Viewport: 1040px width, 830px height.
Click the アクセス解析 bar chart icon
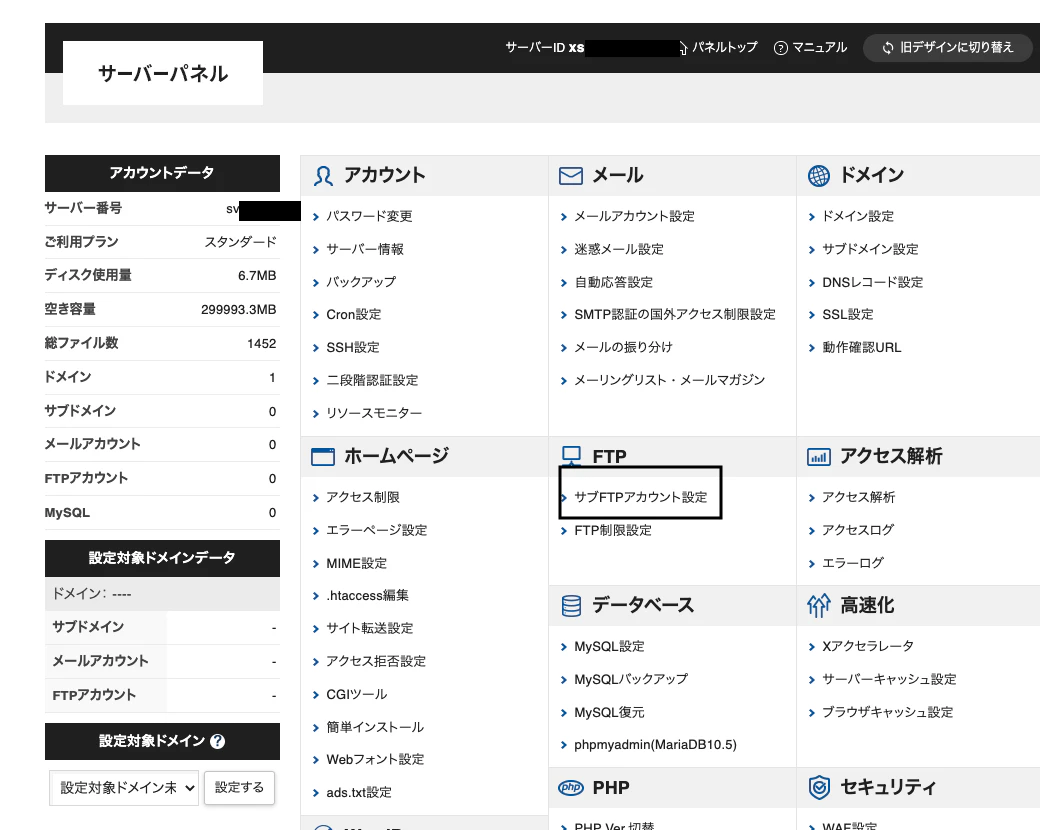click(x=818, y=455)
